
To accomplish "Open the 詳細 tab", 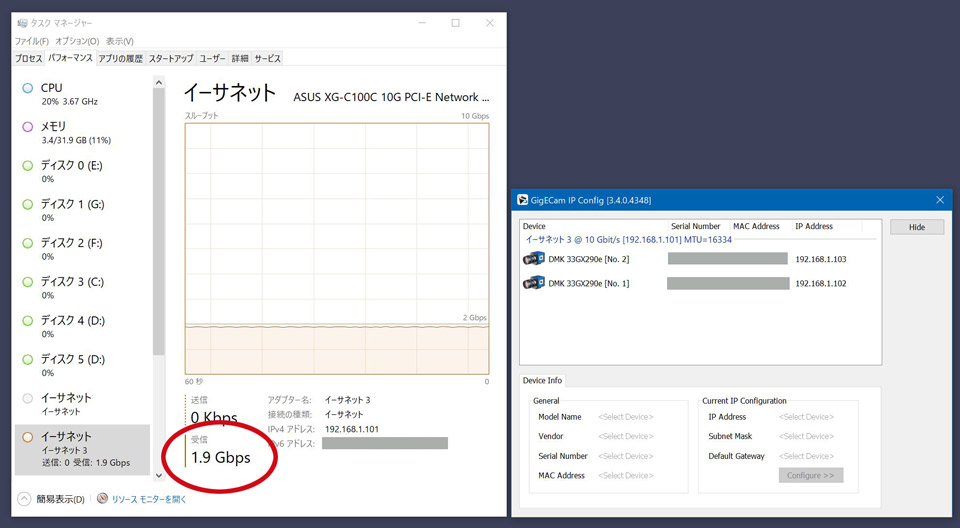I will pos(240,58).
